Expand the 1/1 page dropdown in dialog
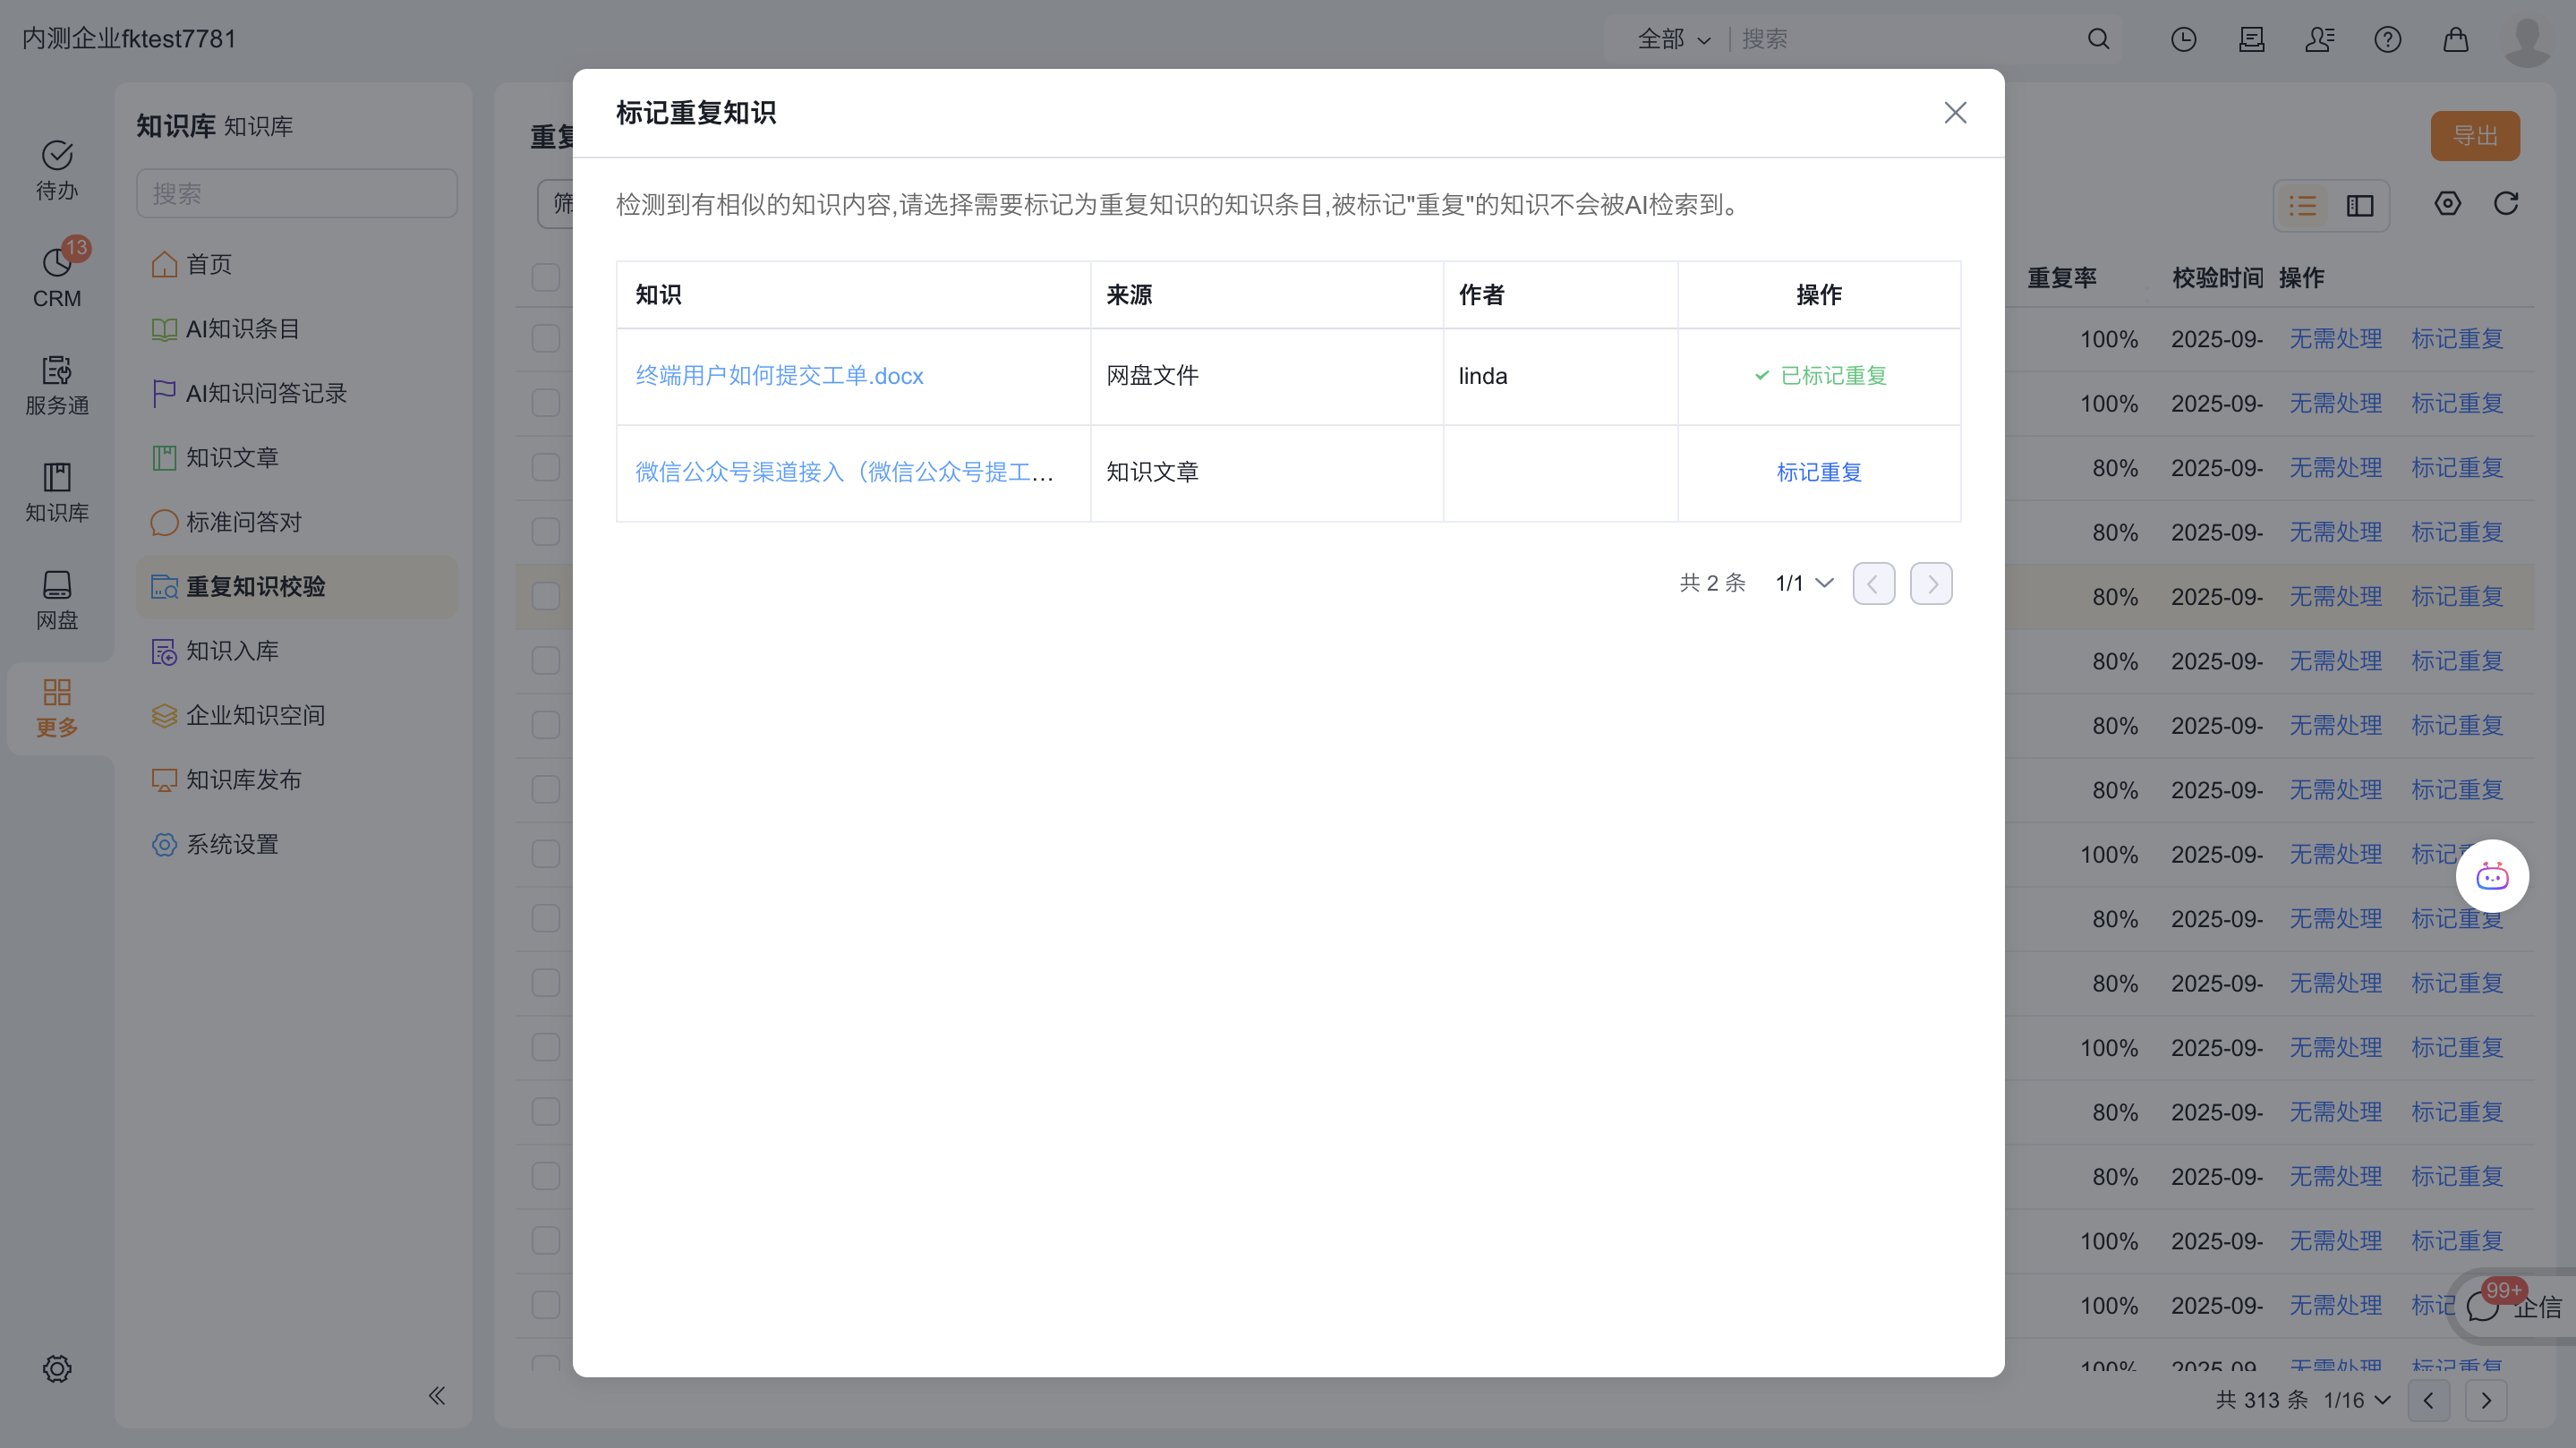Image resolution: width=2576 pixels, height=1448 pixels. pos(1804,583)
